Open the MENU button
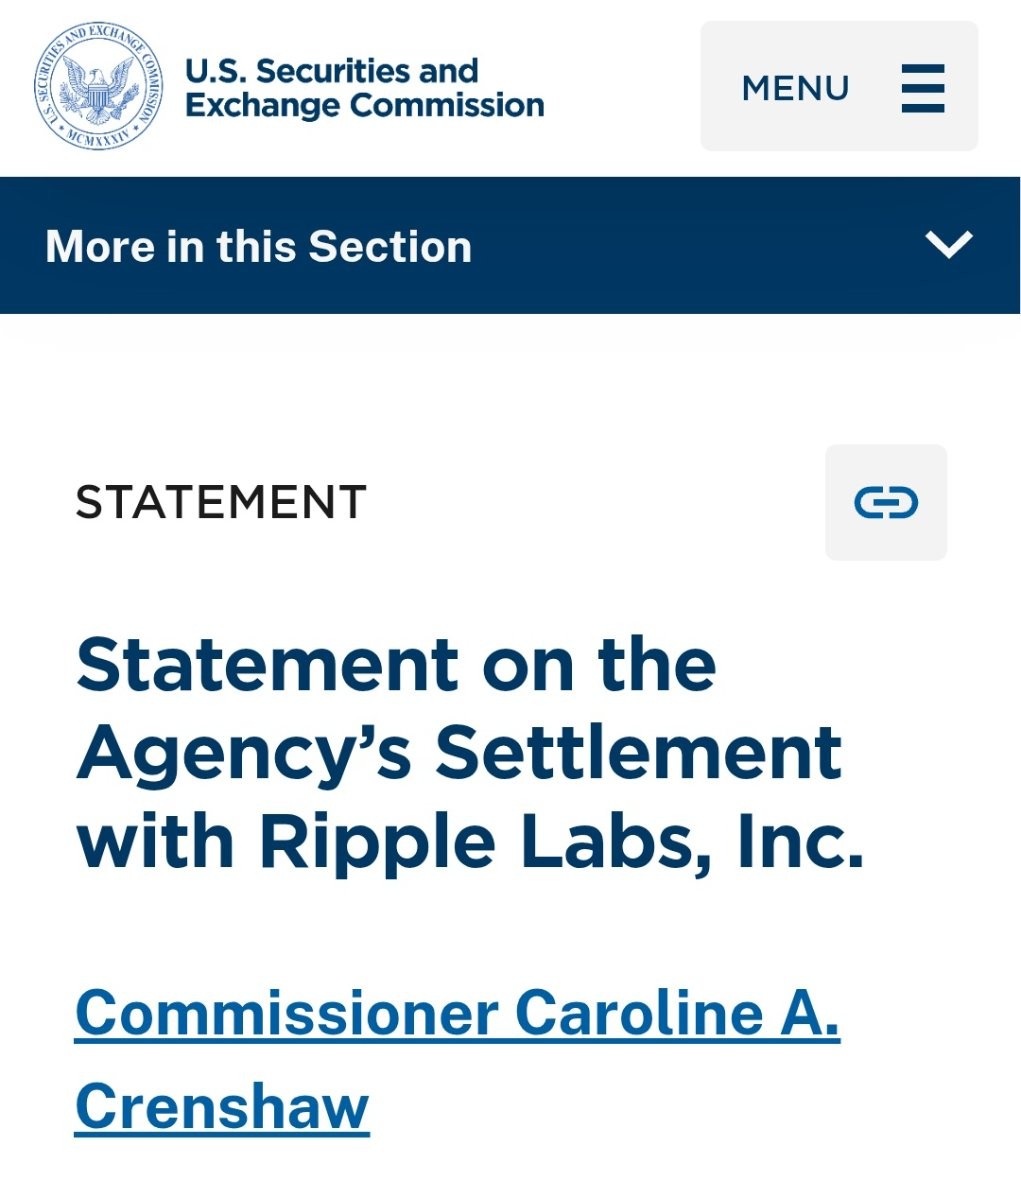 (838, 87)
